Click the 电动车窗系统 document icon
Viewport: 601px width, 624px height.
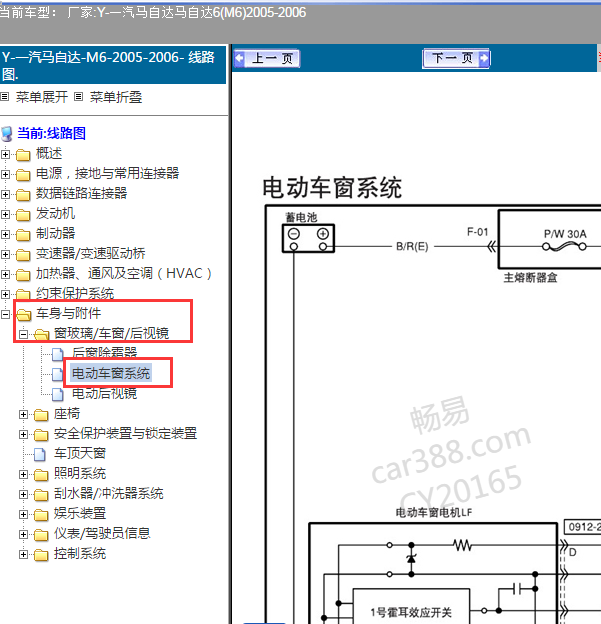pyautogui.click(x=58, y=374)
